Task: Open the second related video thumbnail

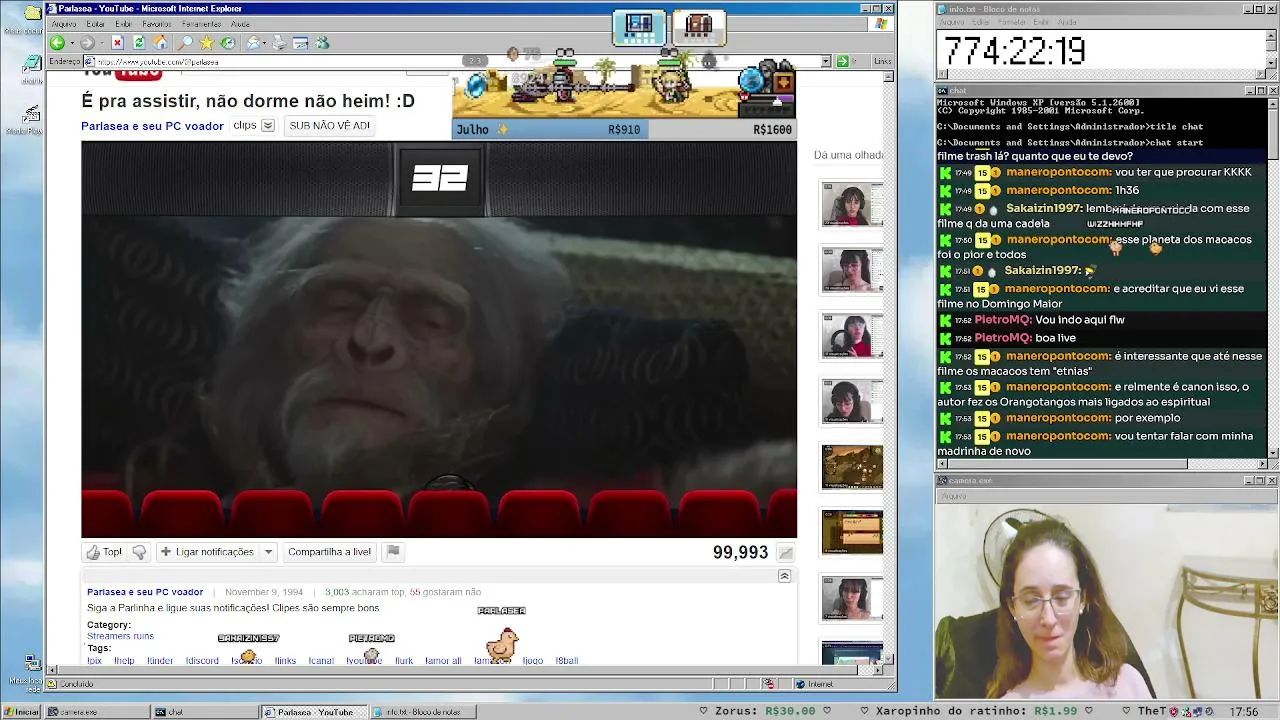Action: 852,270
